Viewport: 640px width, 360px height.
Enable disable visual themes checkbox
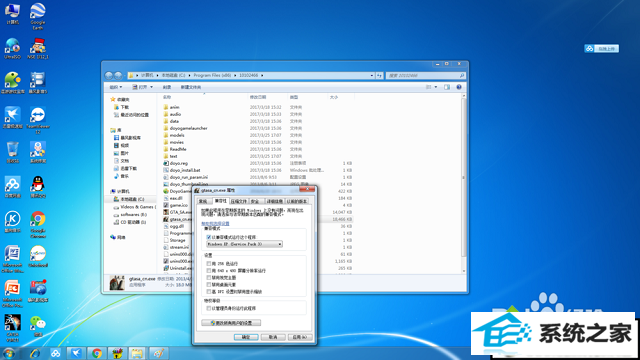pos(209,278)
